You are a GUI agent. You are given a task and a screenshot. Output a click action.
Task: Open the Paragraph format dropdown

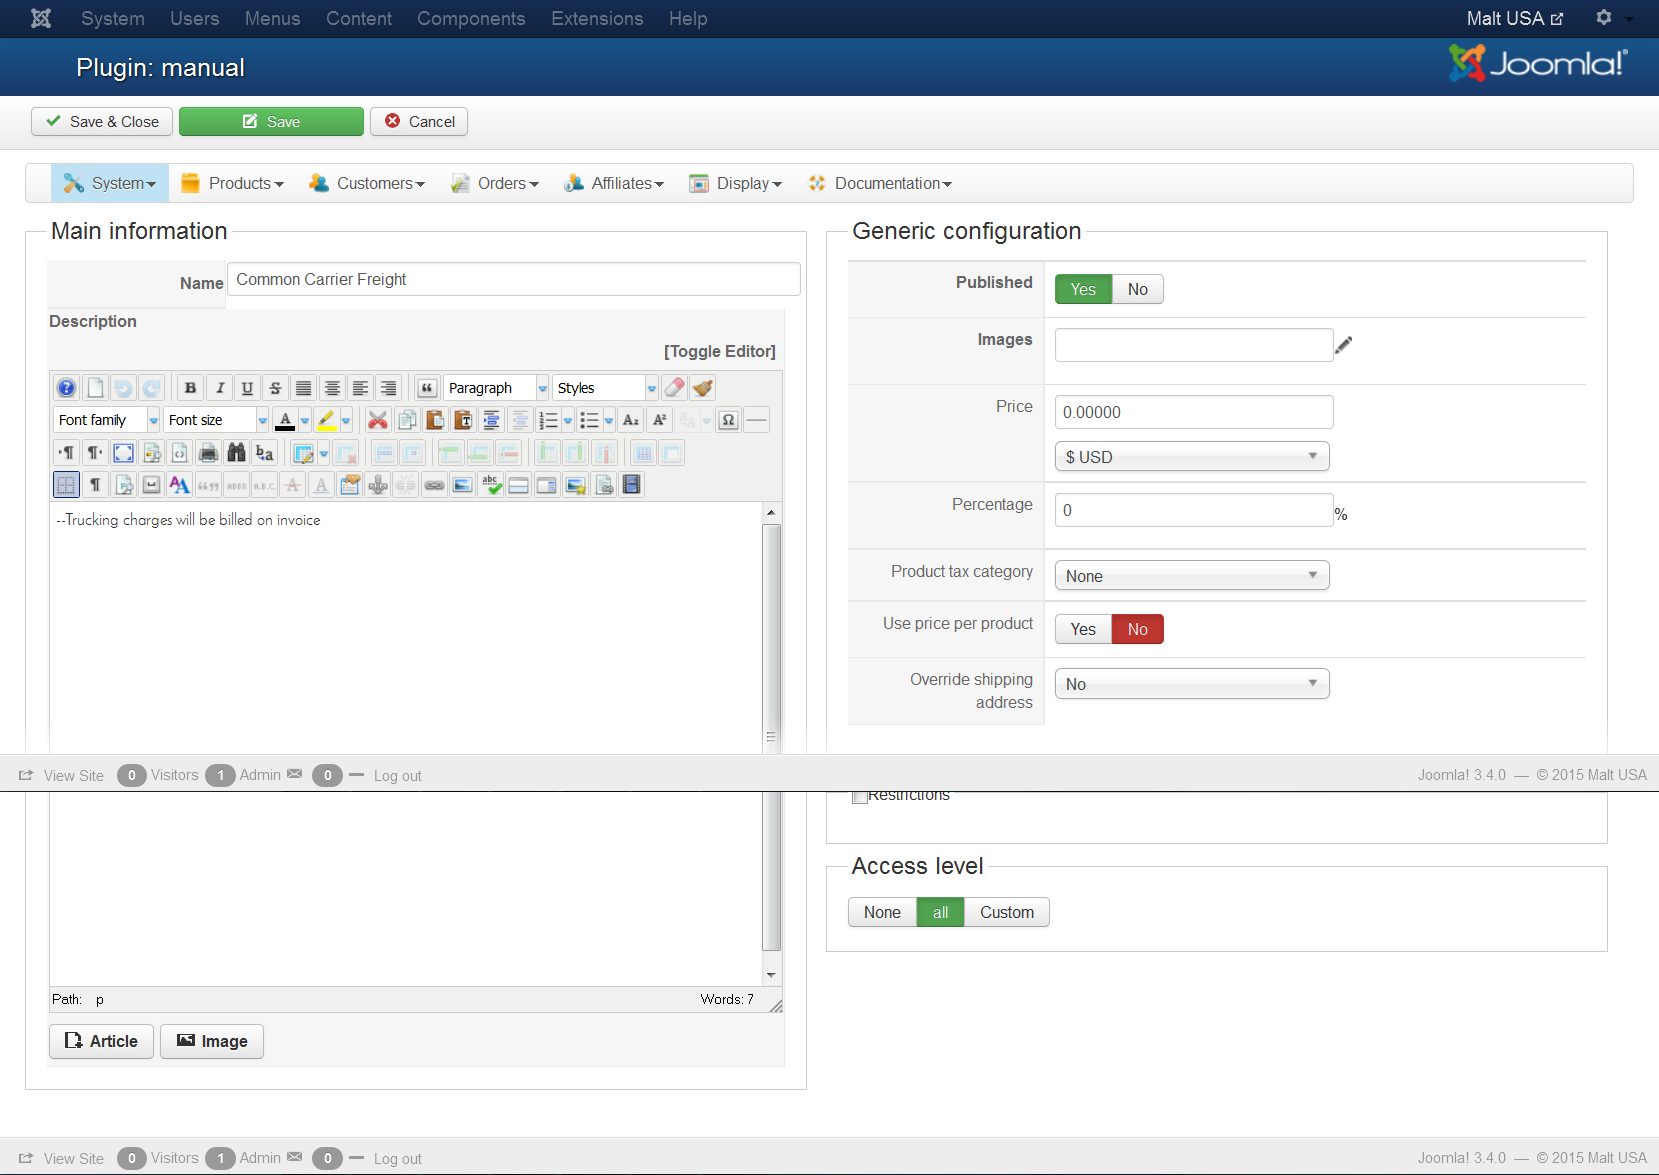[497, 388]
